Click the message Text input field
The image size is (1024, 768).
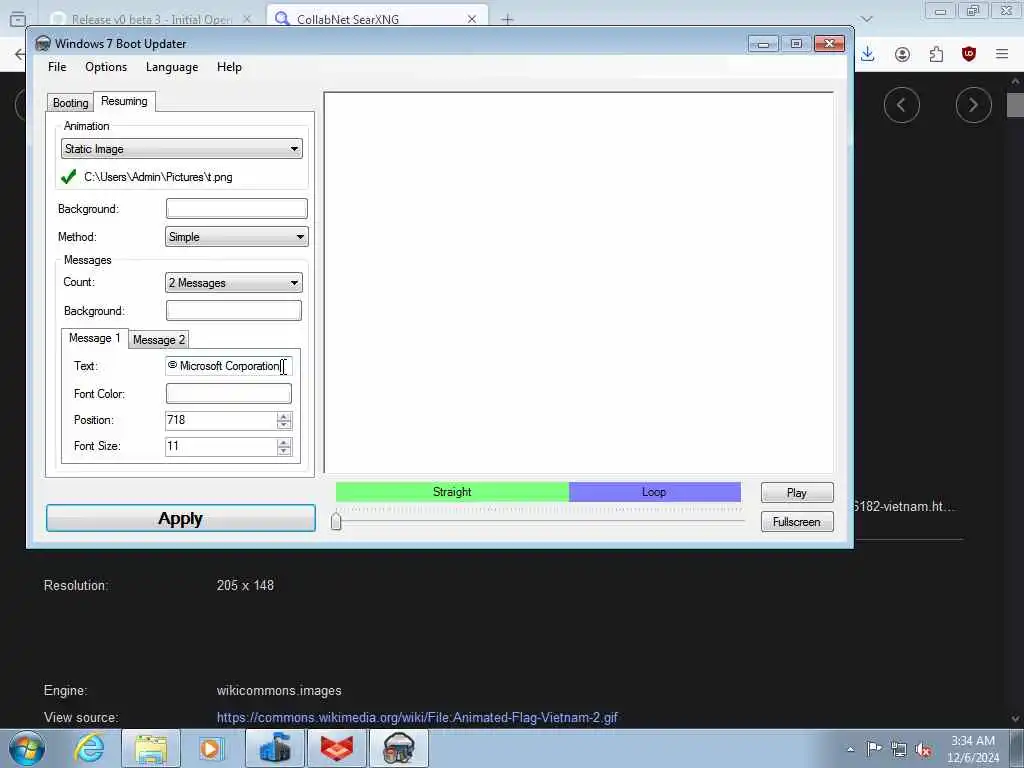point(229,366)
